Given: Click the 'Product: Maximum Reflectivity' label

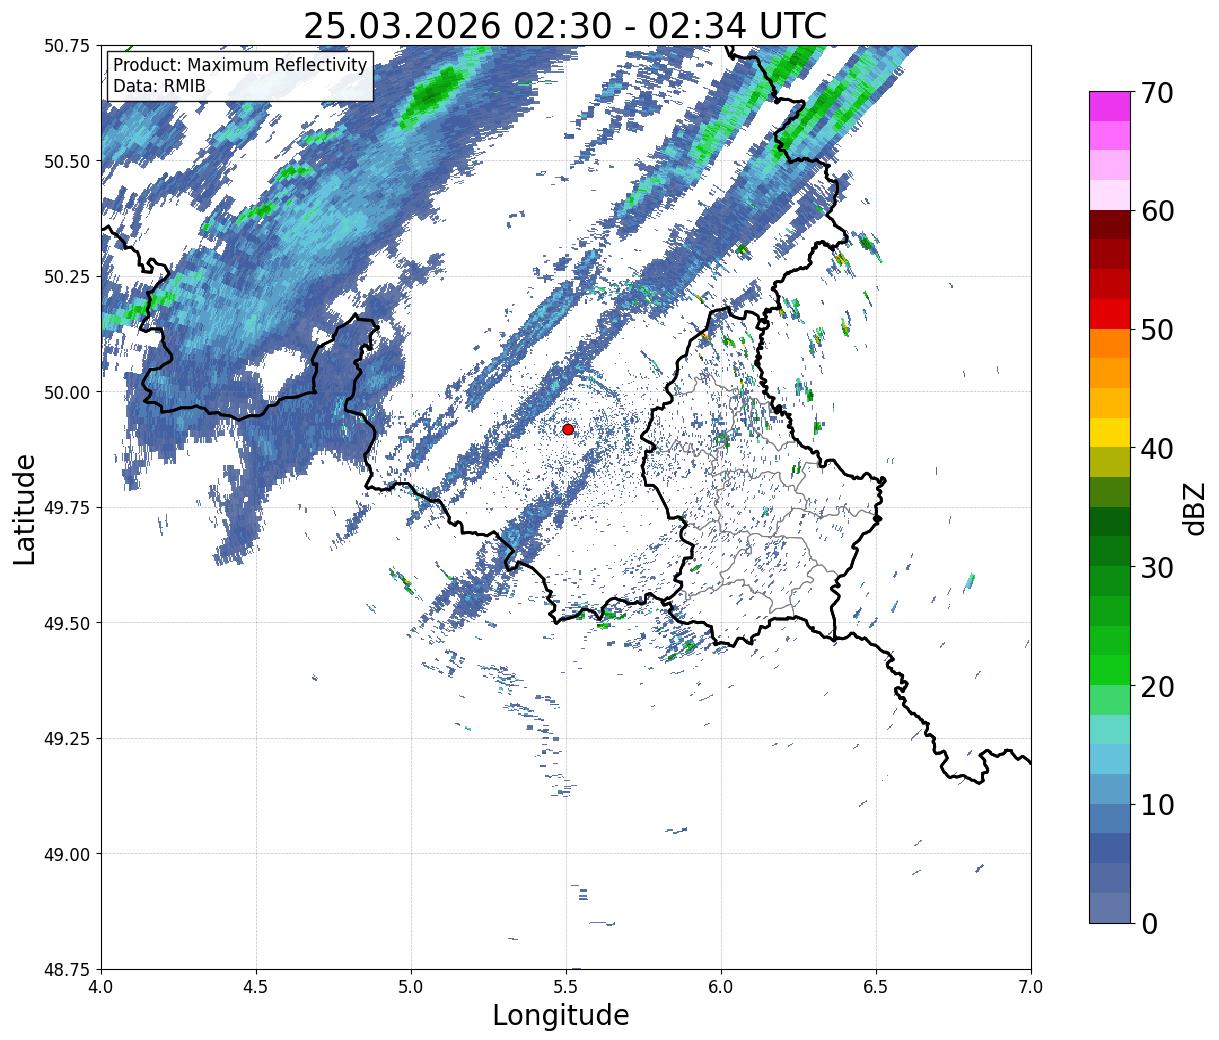Looking at the screenshot, I should pyautogui.click(x=240, y=65).
